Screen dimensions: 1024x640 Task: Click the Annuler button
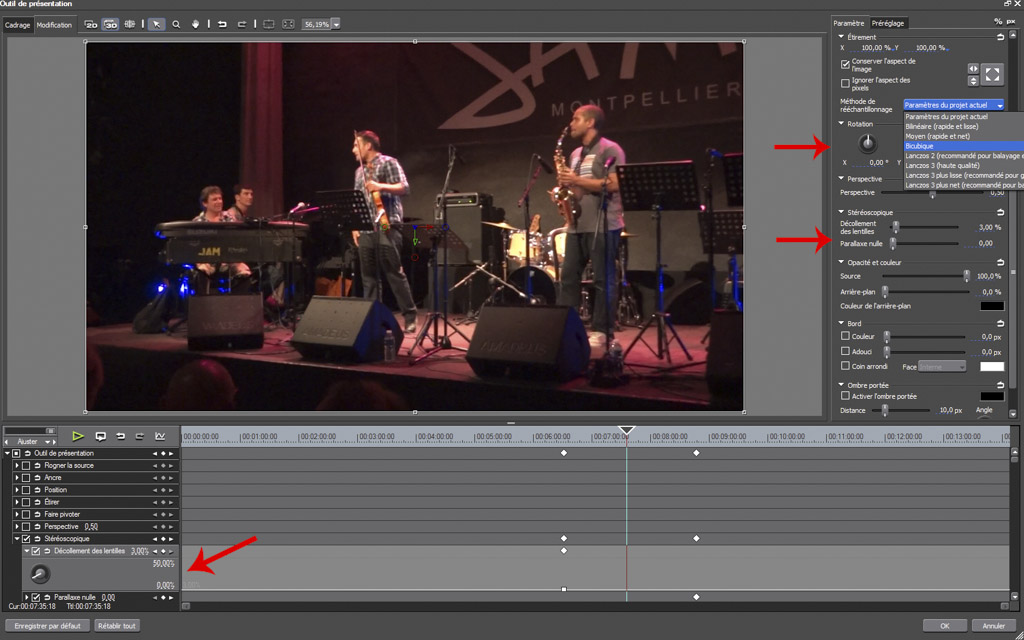pos(993,626)
